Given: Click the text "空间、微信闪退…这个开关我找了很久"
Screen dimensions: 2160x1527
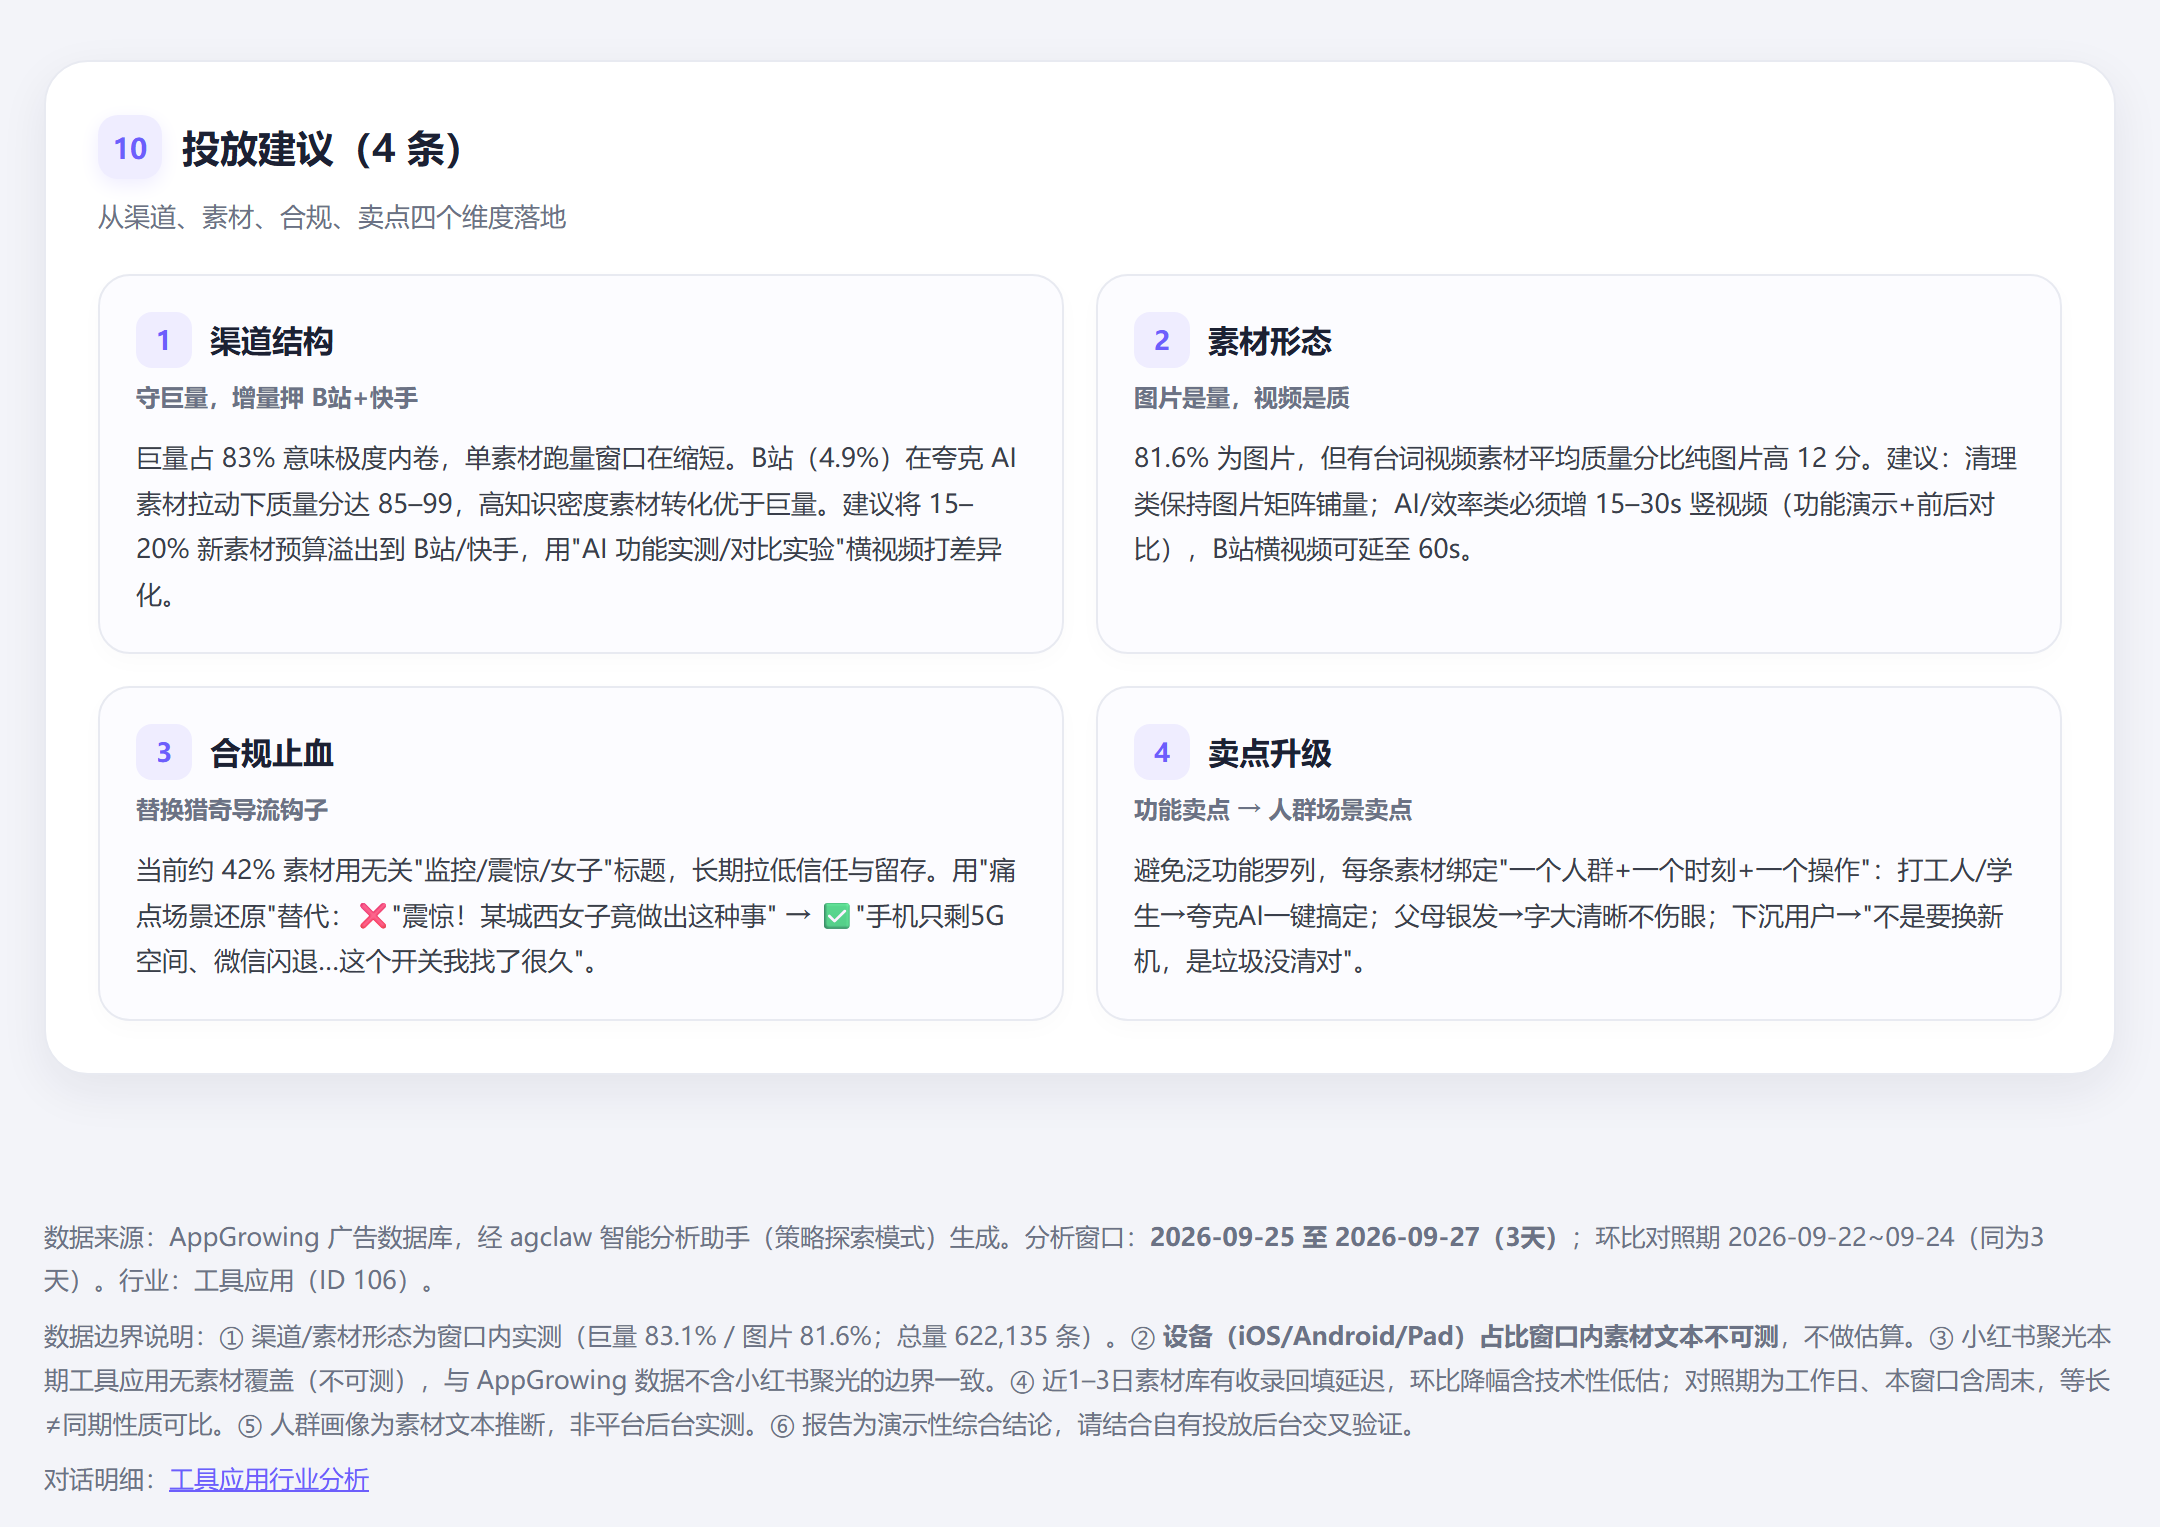Looking at the screenshot, I should pos(355,961).
